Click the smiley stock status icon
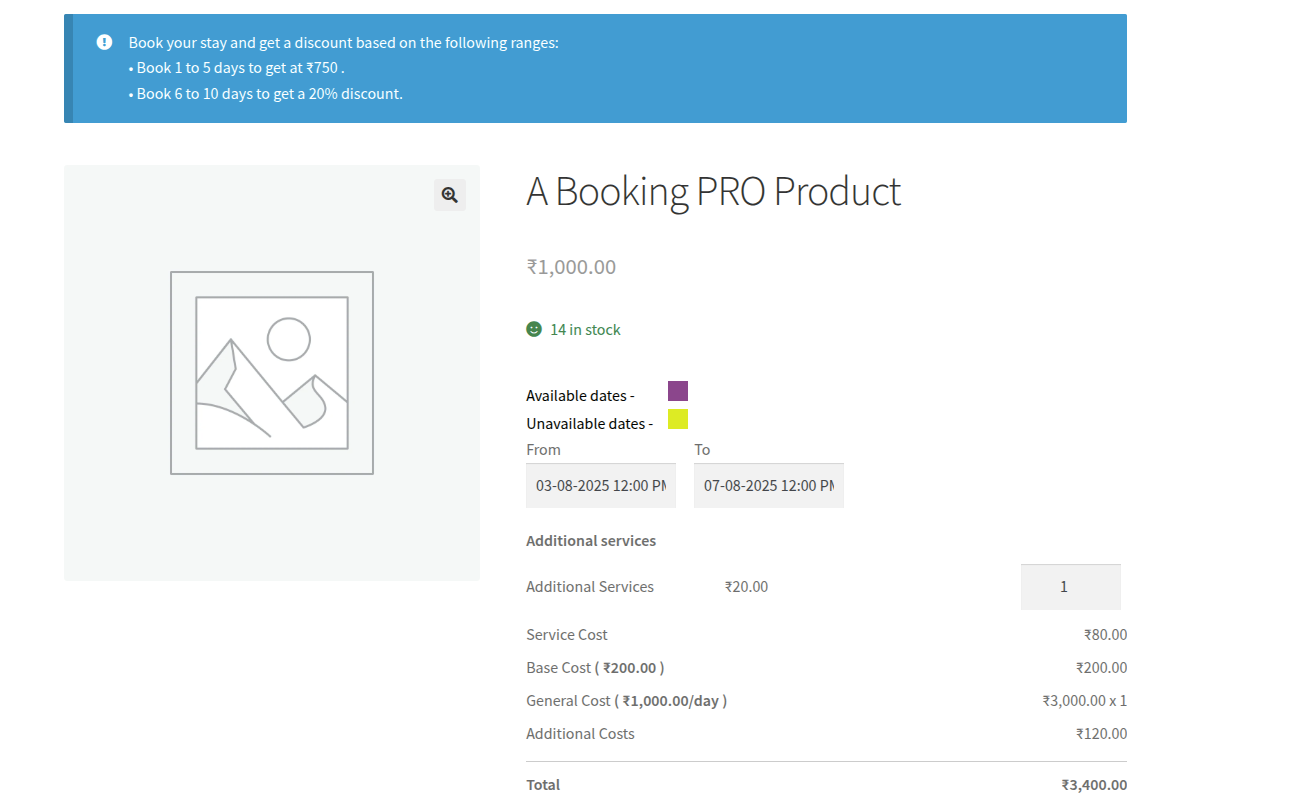The image size is (1309, 810). (x=533, y=328)
